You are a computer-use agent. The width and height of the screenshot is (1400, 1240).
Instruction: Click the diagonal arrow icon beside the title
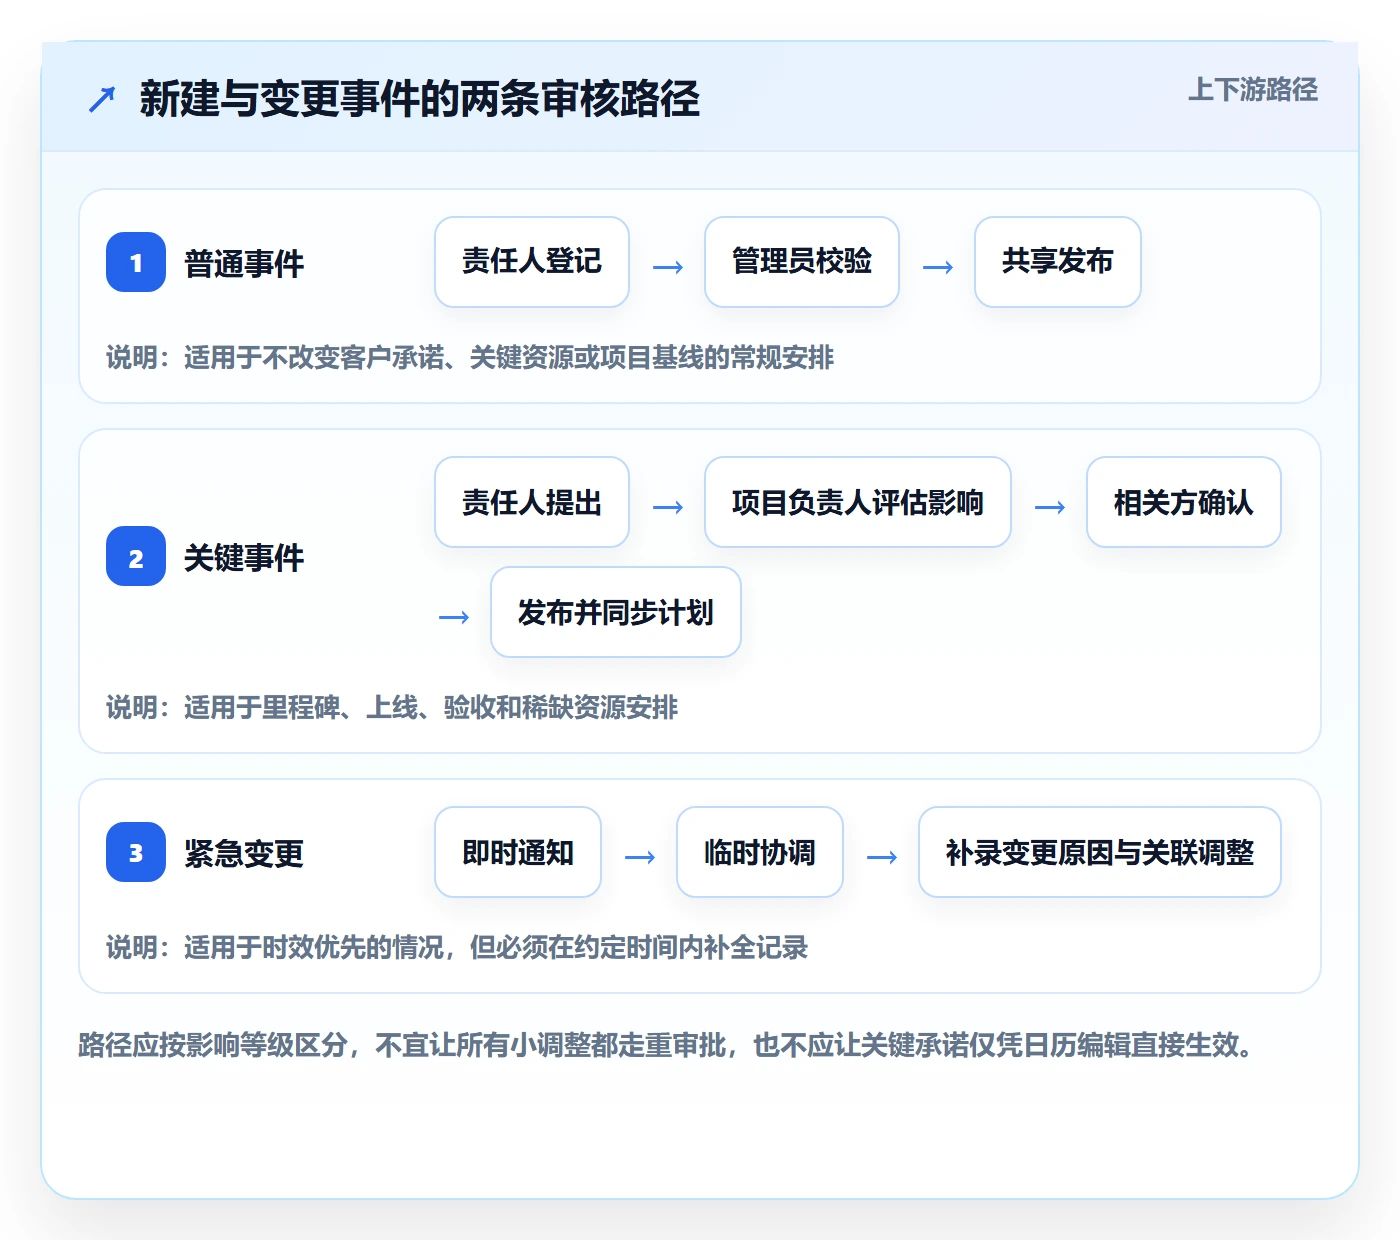pos(102,99)
